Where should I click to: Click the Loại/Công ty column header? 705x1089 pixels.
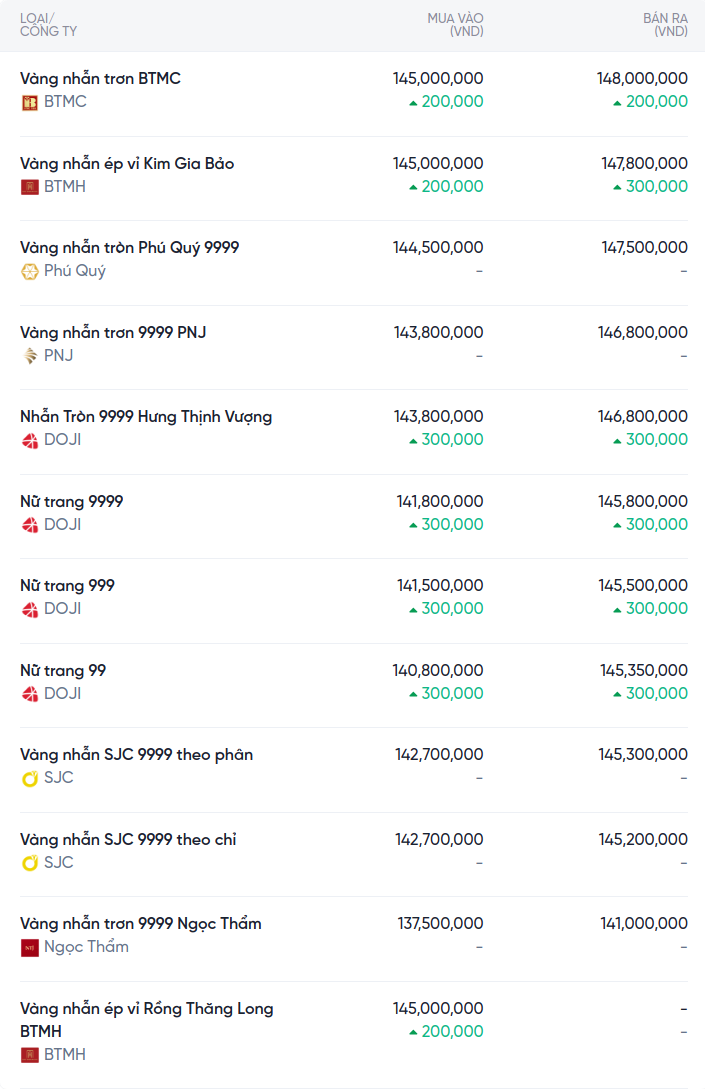[x=48, y=25]
